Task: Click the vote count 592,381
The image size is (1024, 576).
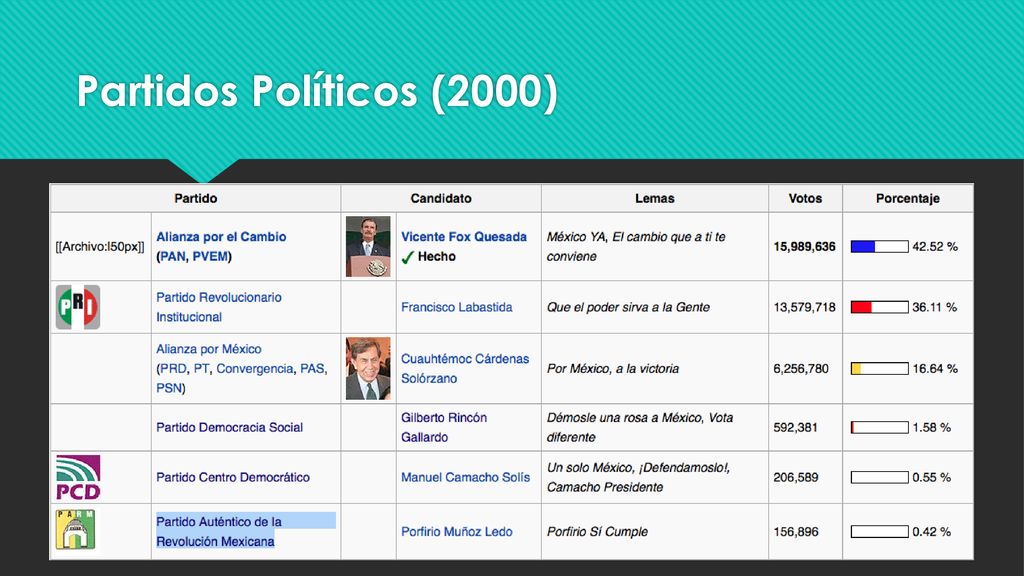Action: pyautogui.click(x=795, y=427)
